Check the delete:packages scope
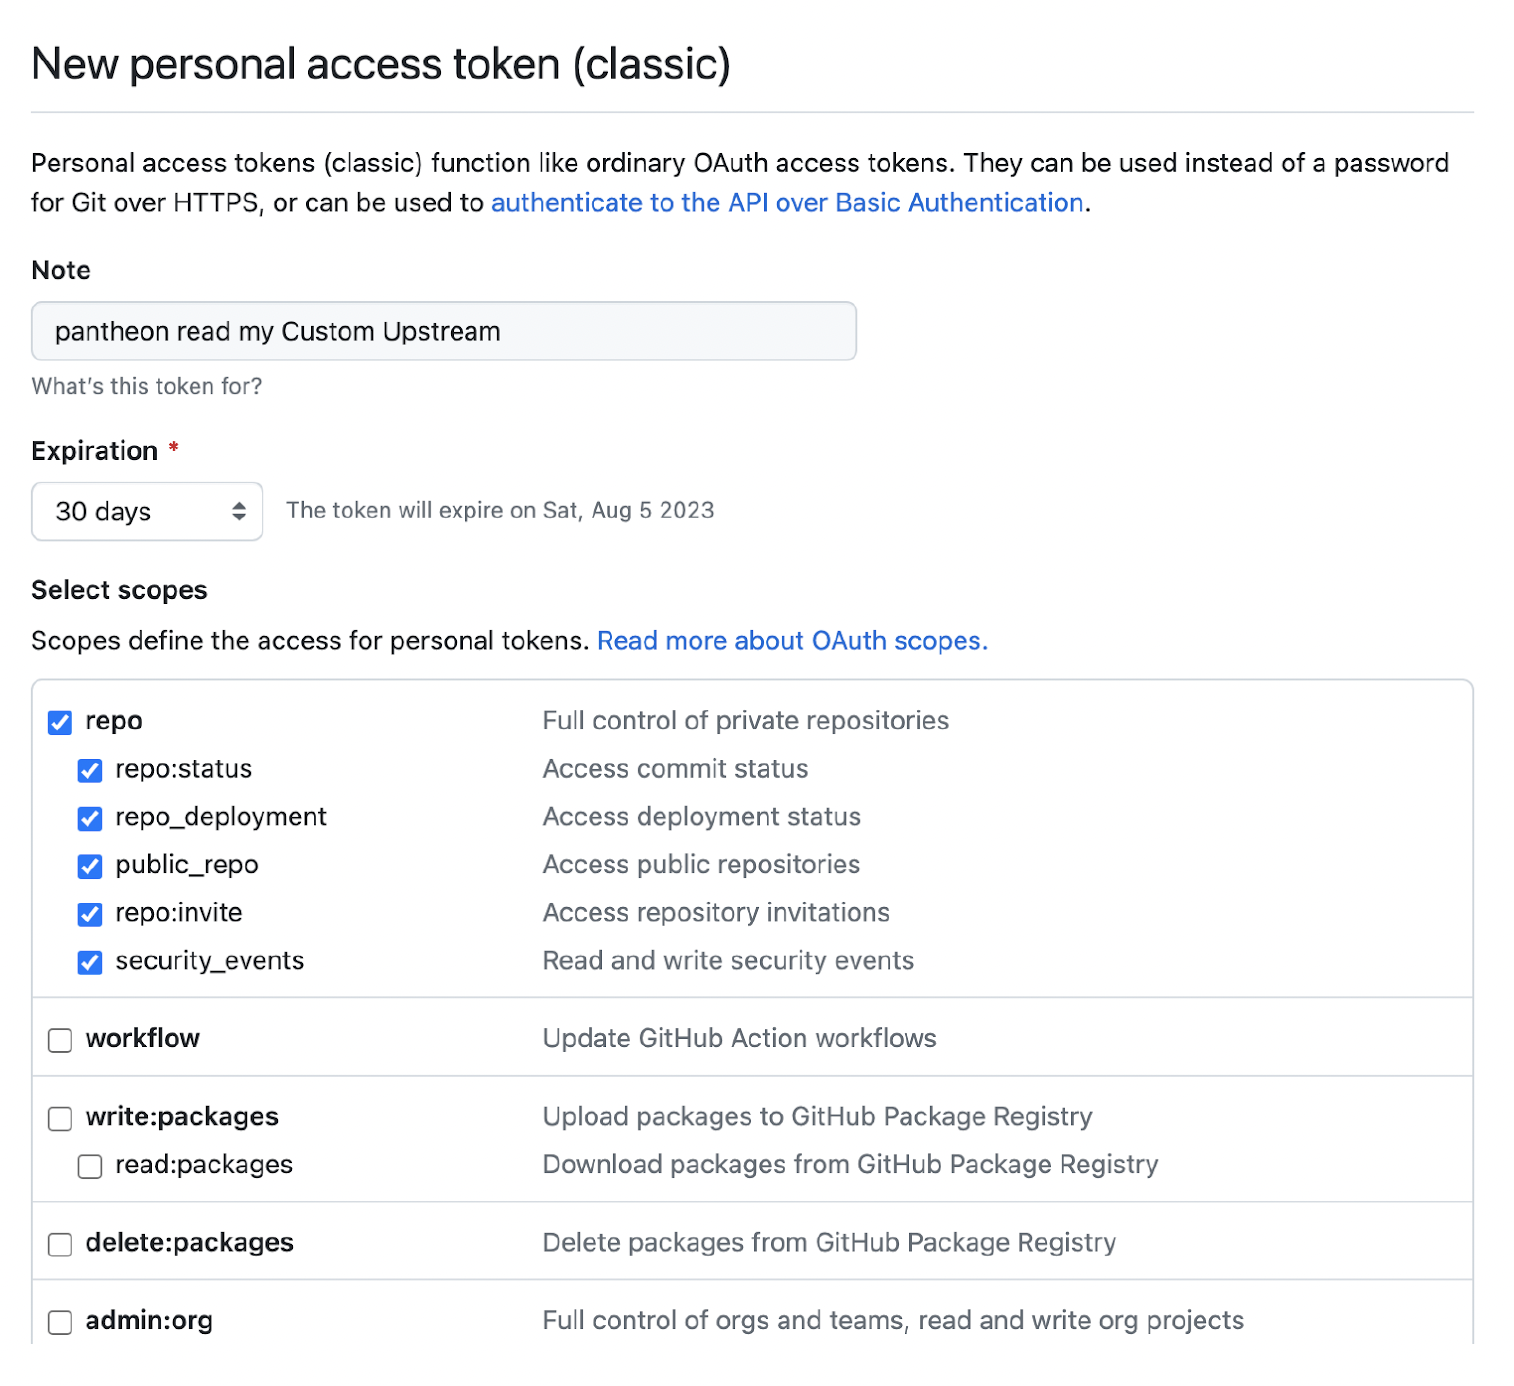The image size is (1514, 1386). click(x=60, y=1244)
